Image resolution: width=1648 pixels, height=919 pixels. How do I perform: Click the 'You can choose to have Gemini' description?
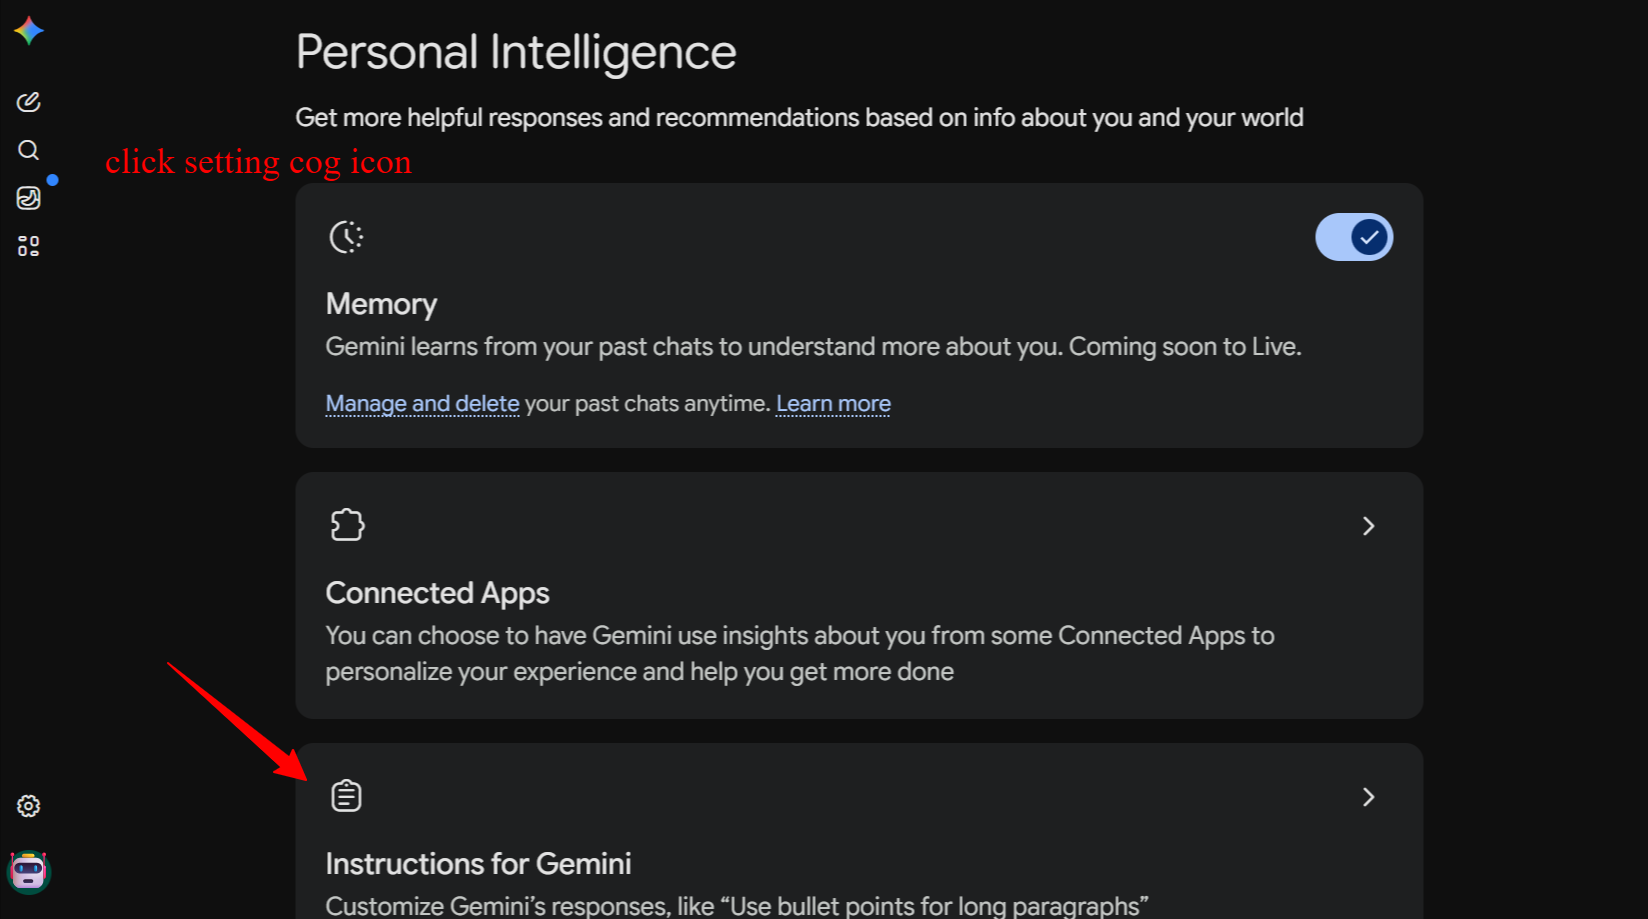[x=800, y=654]
